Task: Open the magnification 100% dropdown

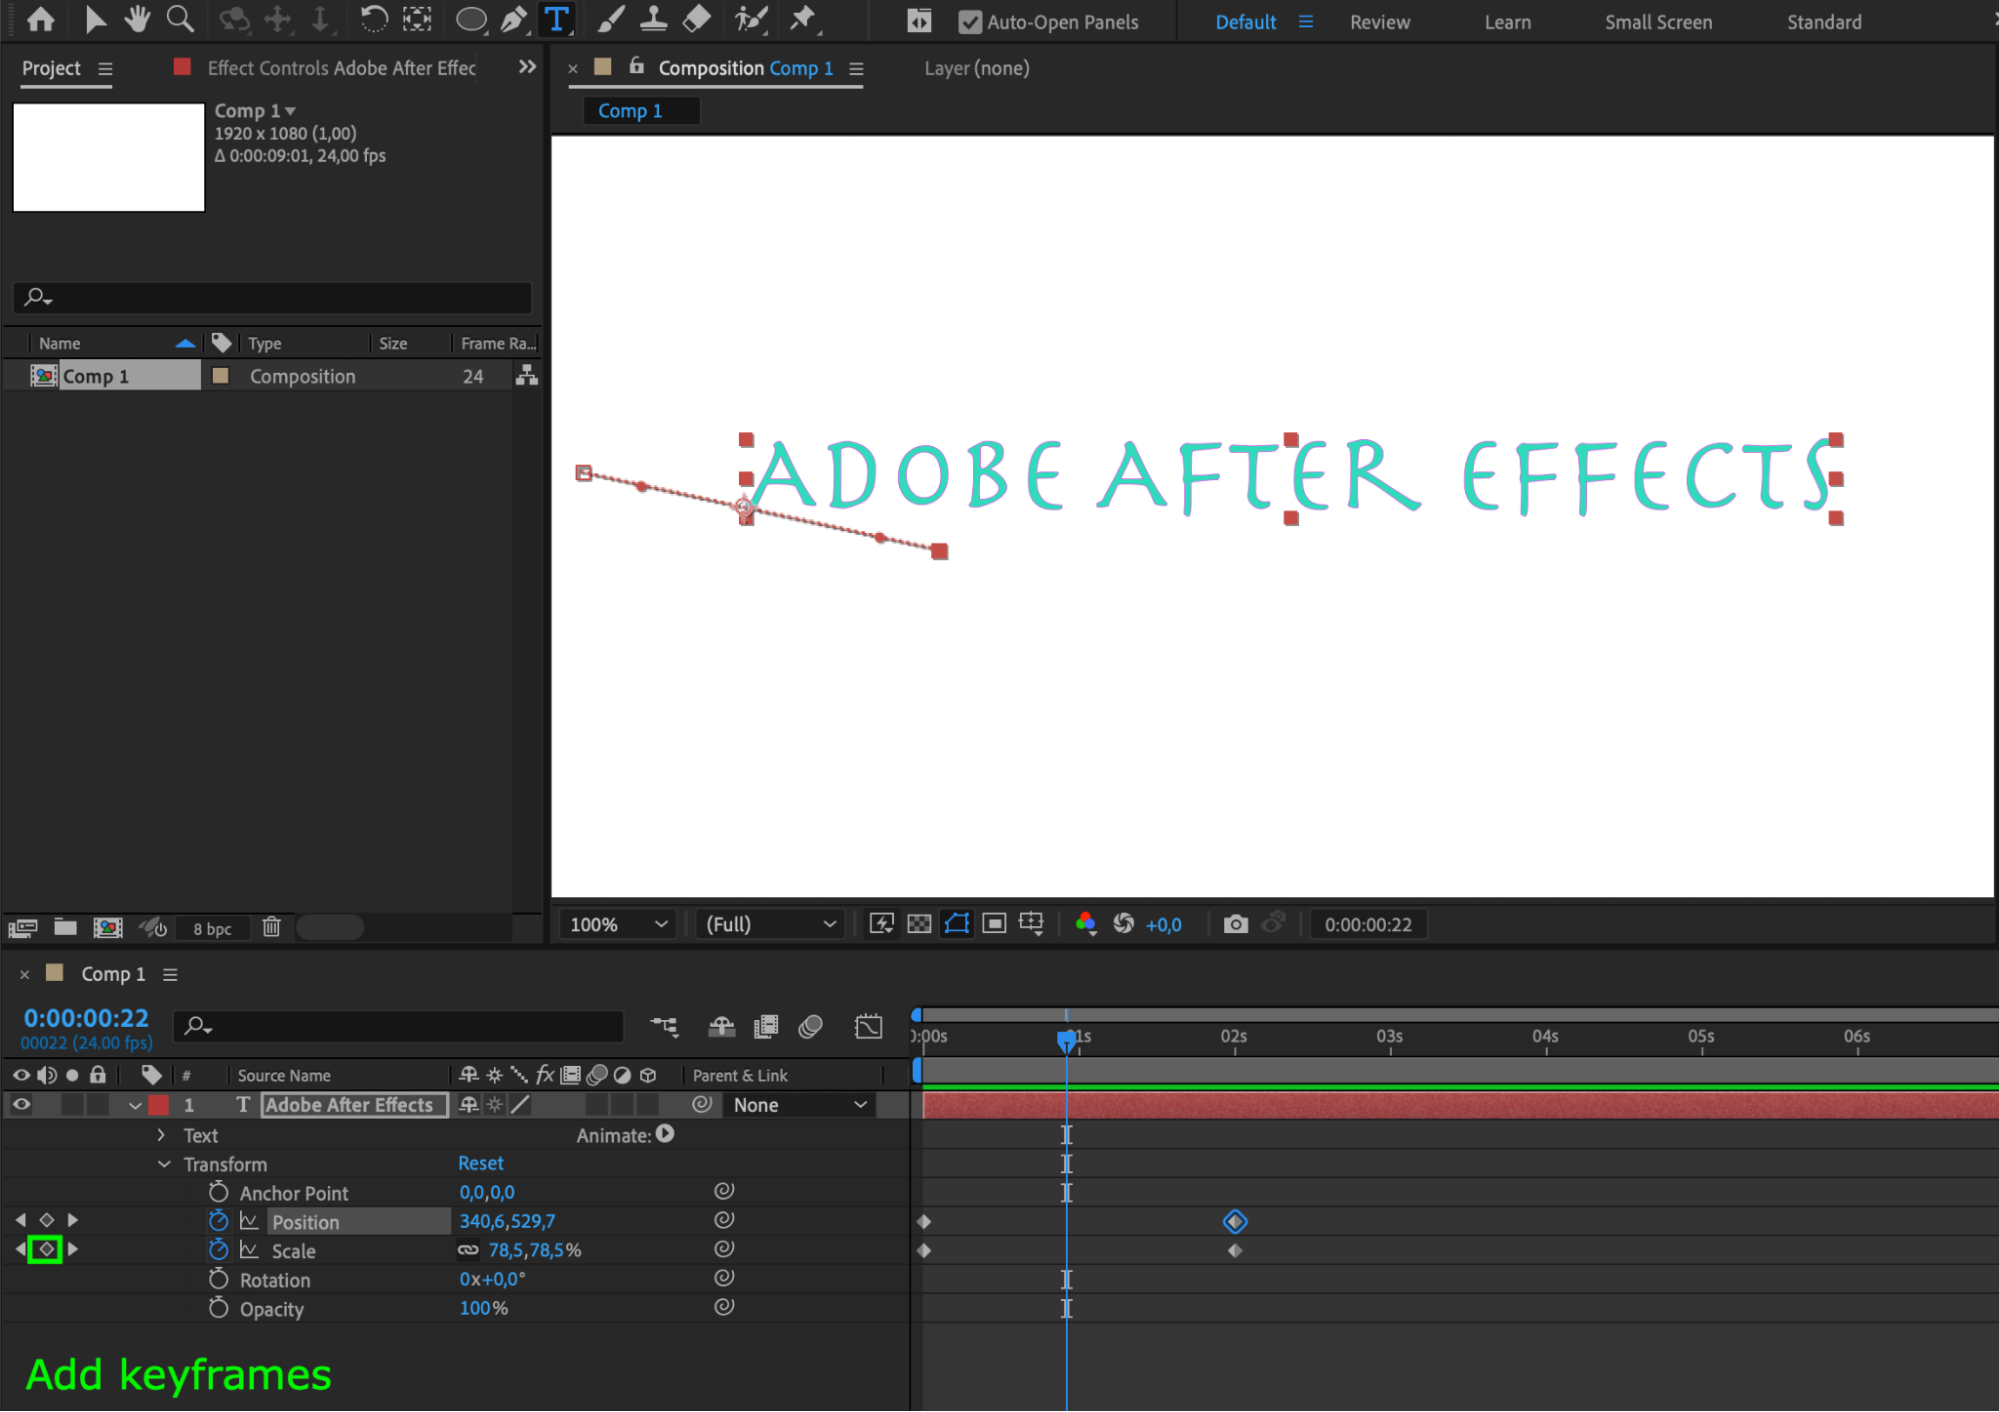Action: [x=617, y=924]
